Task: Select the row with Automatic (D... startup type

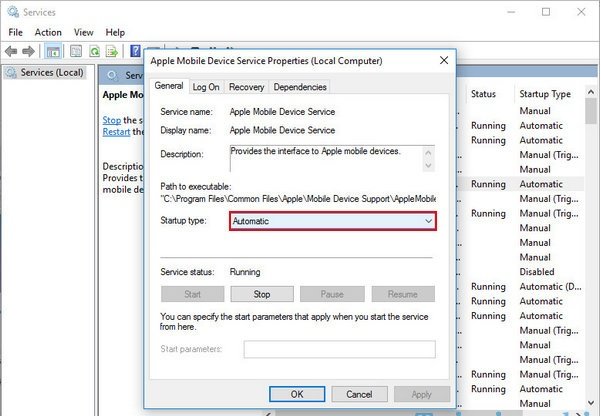Action: pyautogui.click(x=521, y=286)
